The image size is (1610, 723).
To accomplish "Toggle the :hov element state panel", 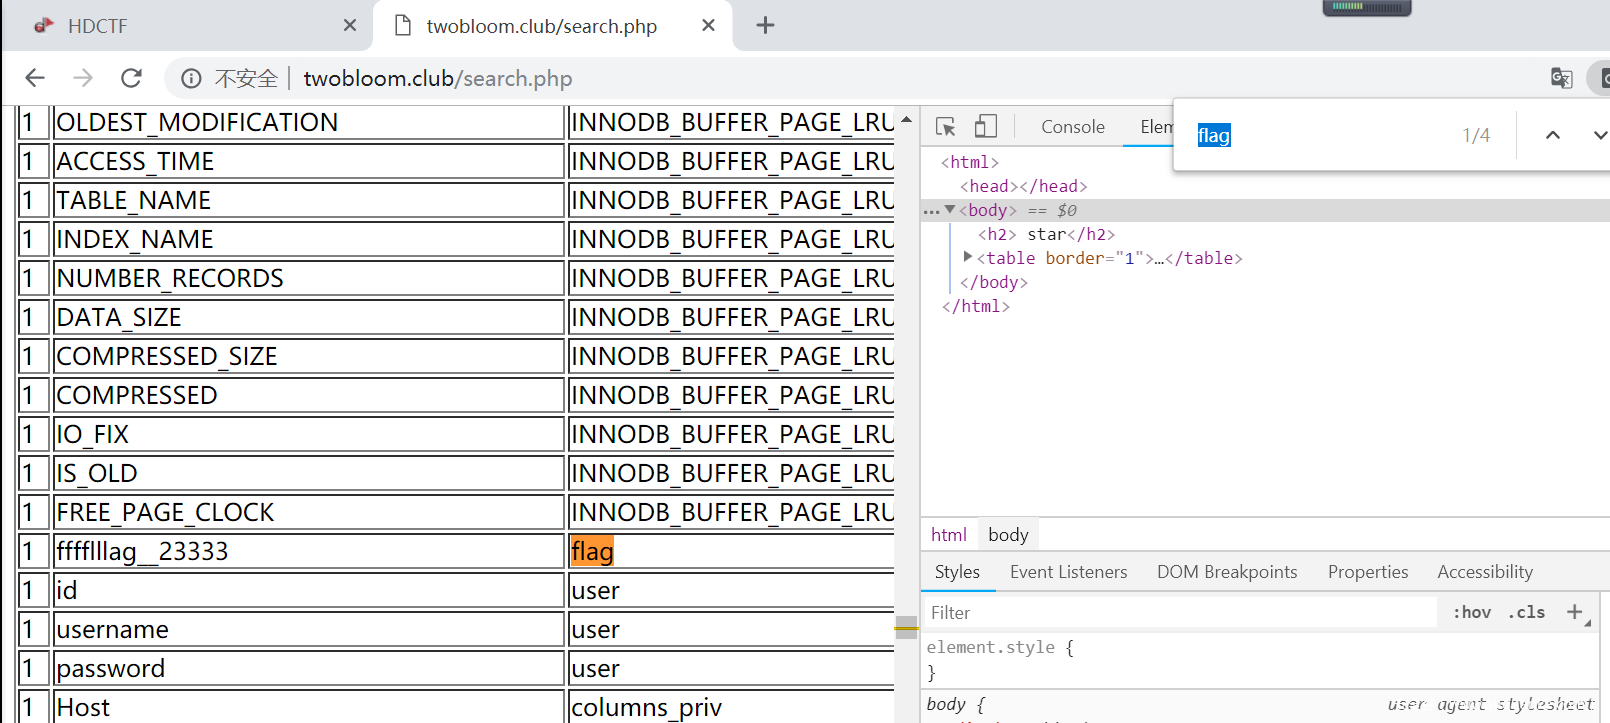I will tap(1471, 612).
